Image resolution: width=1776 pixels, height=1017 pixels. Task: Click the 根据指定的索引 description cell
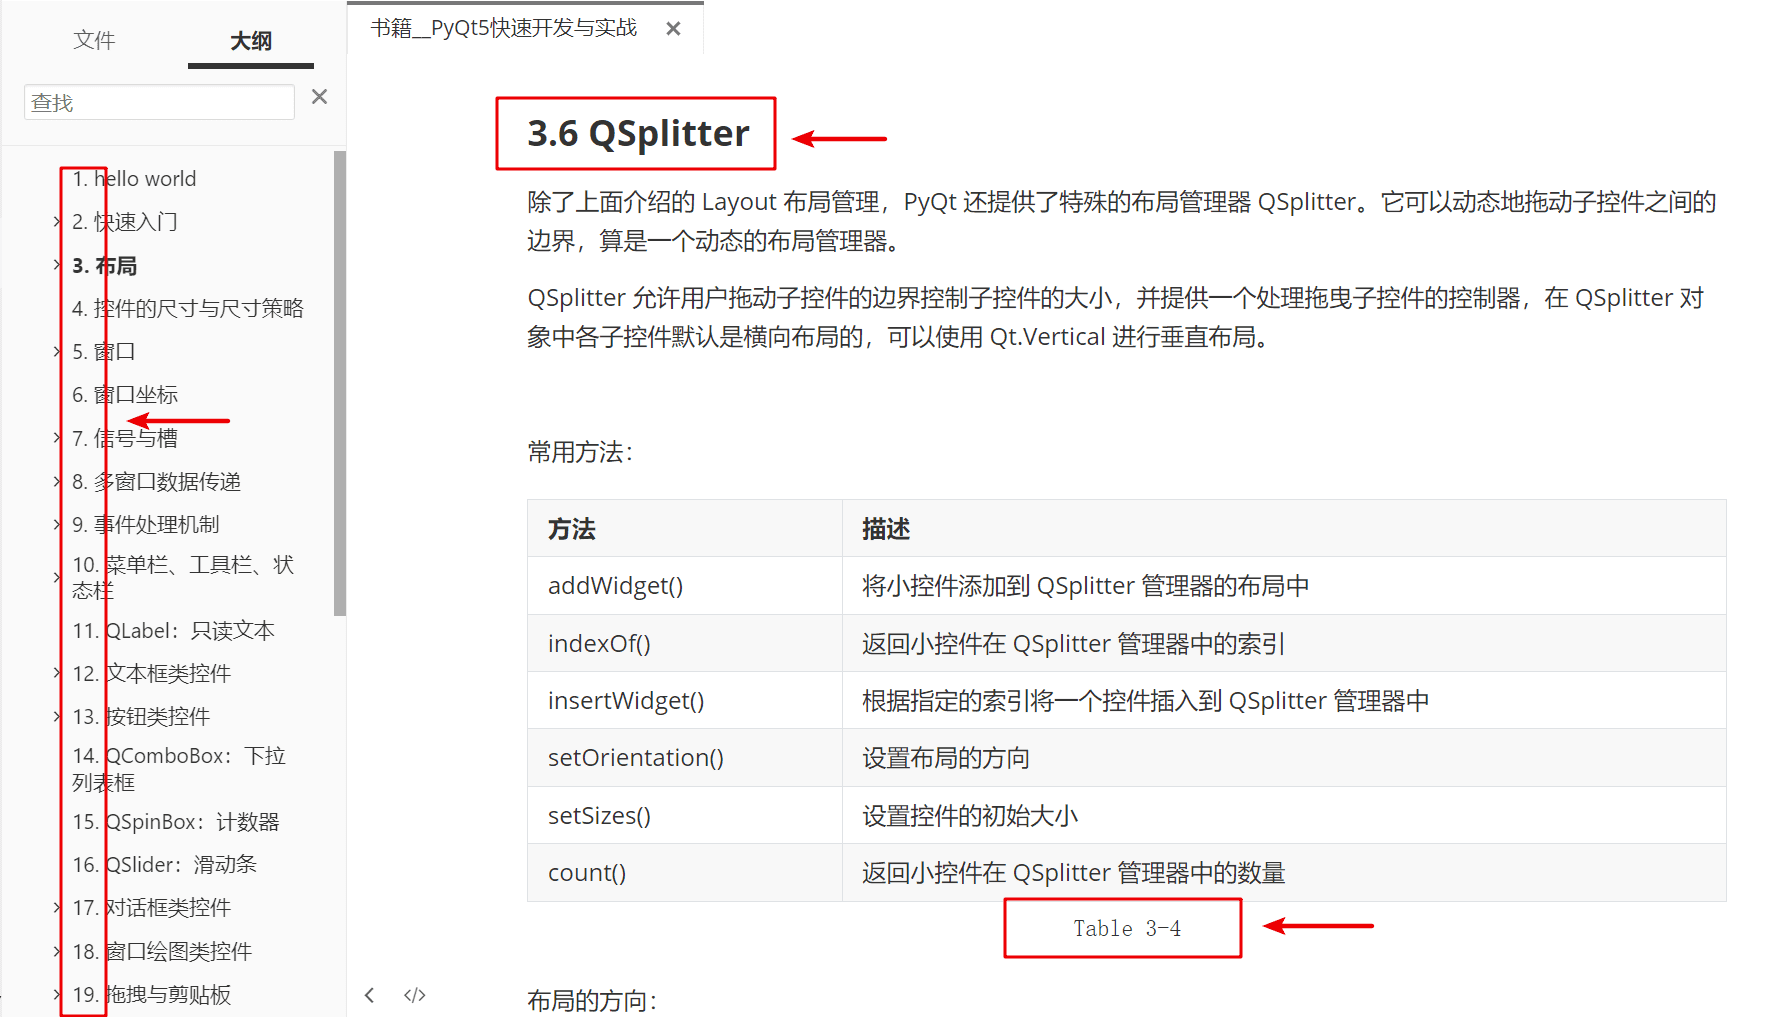pyautogui.click(x=1284, y=700)
